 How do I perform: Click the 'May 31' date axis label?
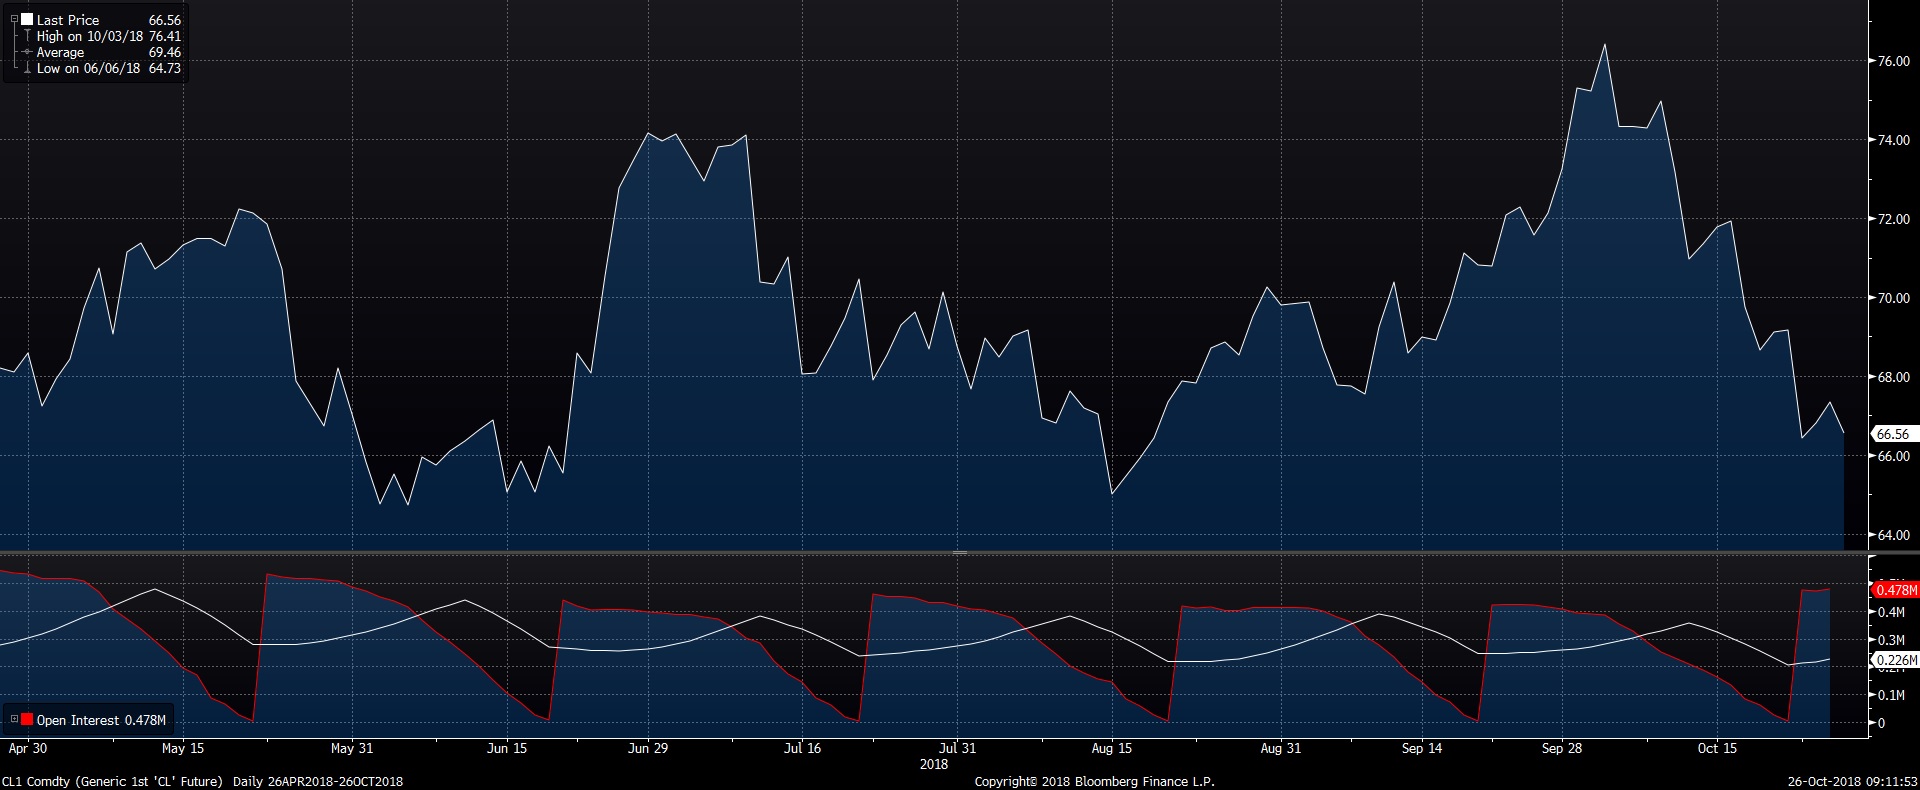[x=351, y=748]
